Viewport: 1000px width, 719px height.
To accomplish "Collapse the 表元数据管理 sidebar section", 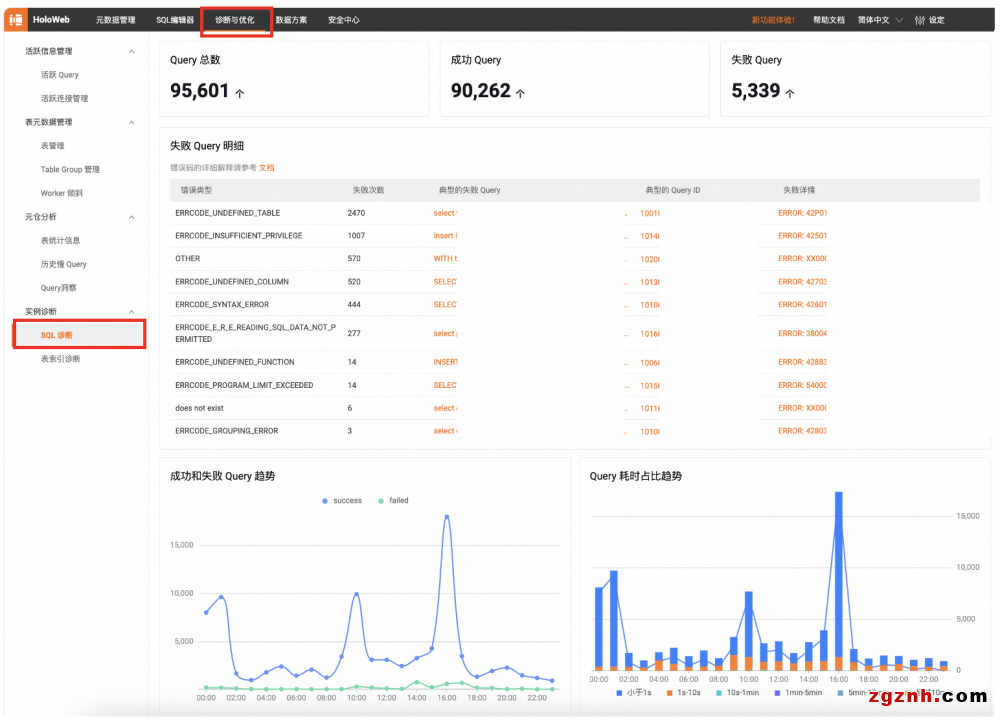I will (131, 122).
